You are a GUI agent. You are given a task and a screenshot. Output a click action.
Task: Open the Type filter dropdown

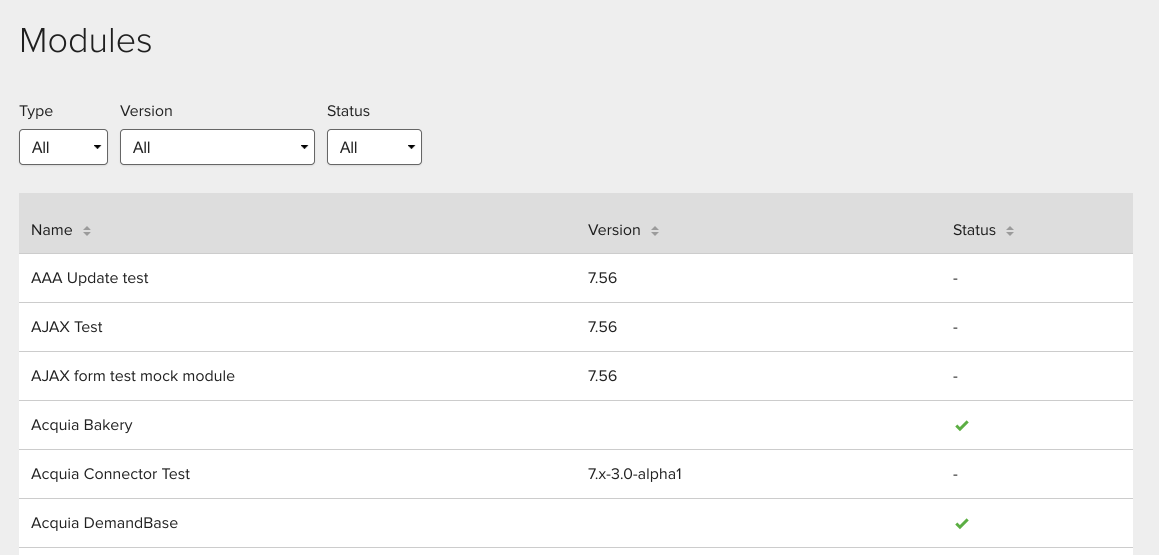tap(64, 147)
